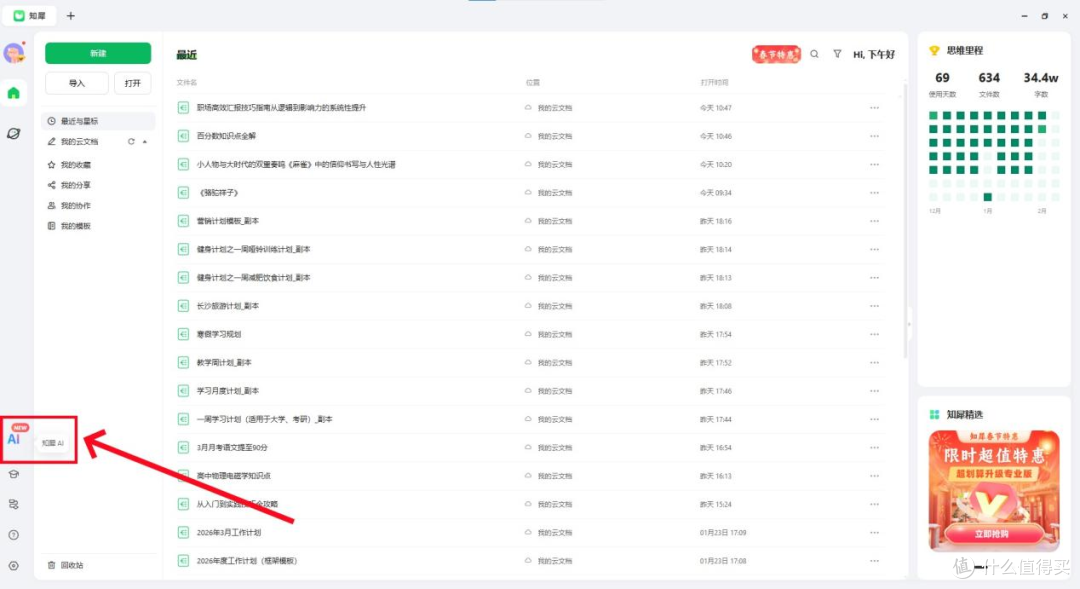The height and width of the screenshot is (589, 1080).
Task: Click the file list vertical scrollbar
Action: (904, 220)
